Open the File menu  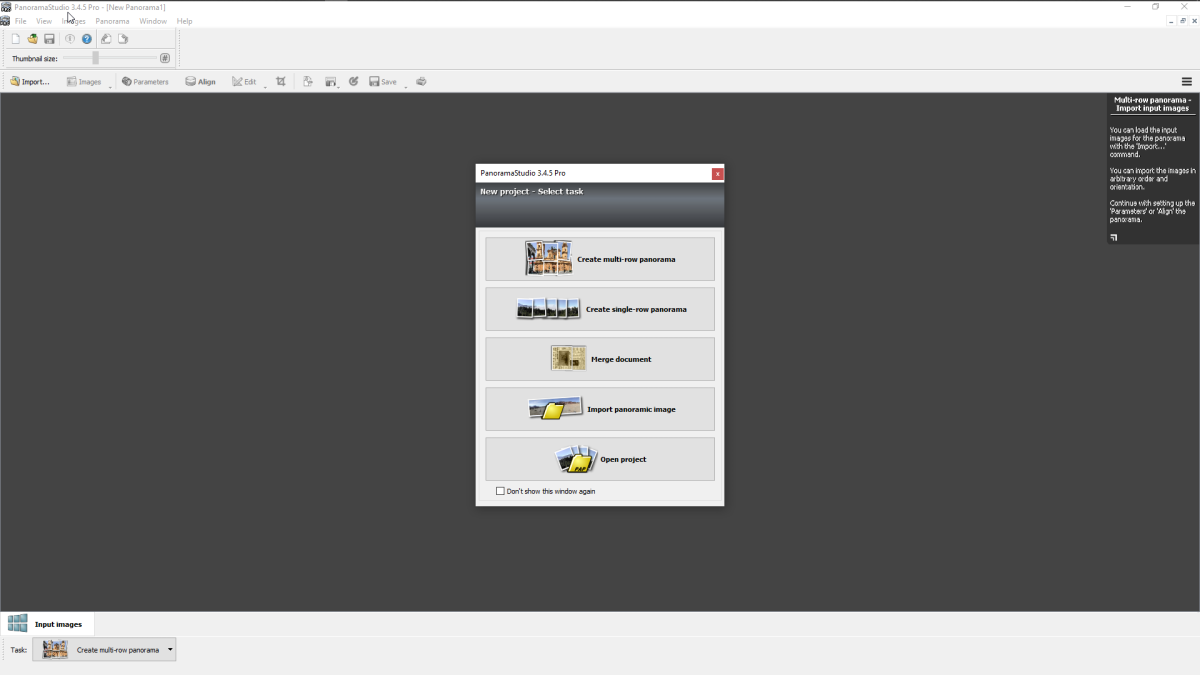coord(21,21)
